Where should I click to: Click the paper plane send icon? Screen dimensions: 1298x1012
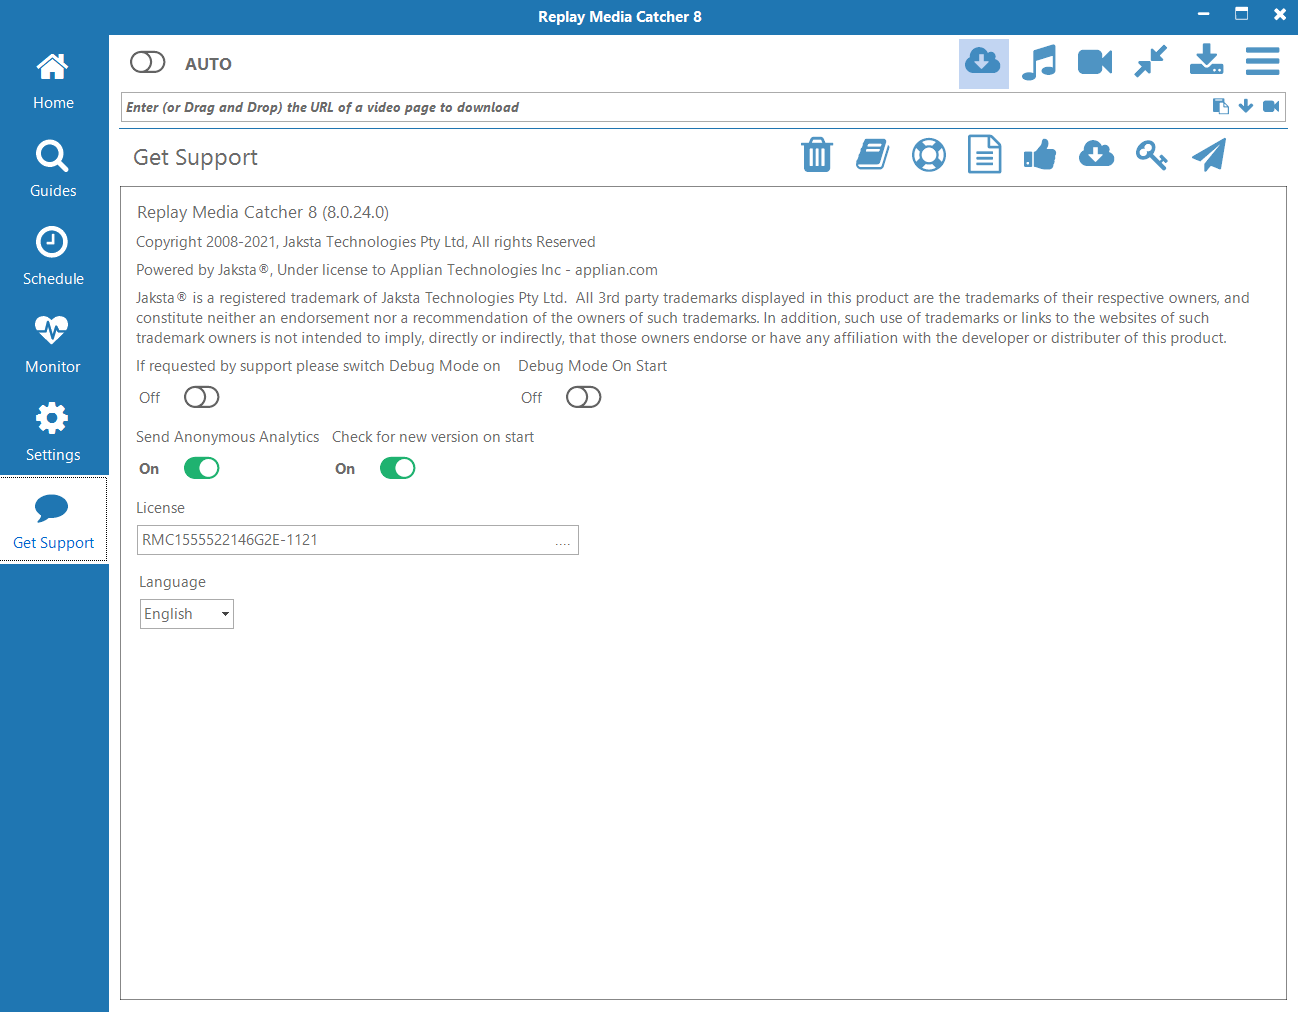tap(1209, 155)
